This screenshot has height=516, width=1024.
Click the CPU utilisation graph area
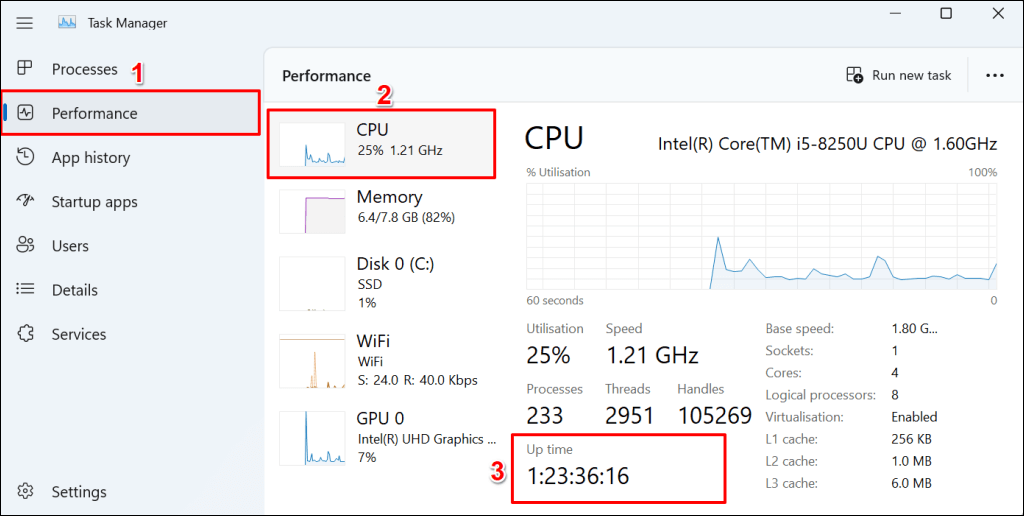[x=761, y=236]
